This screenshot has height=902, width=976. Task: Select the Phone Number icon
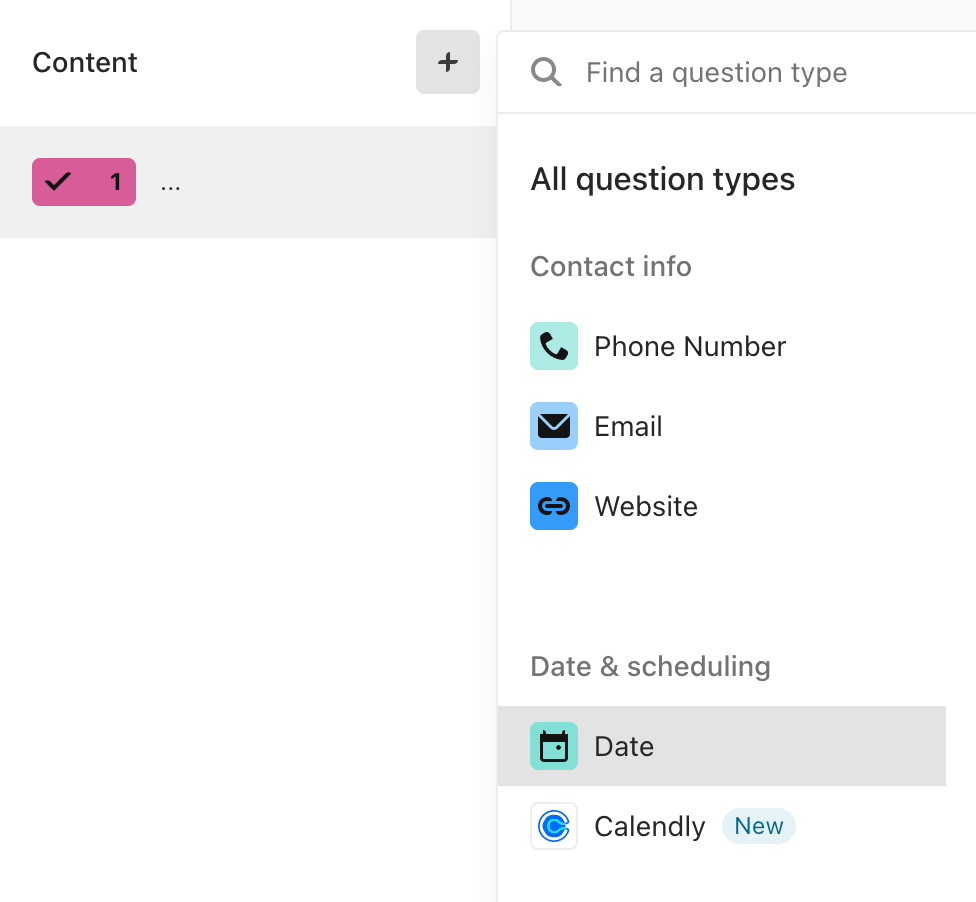click(554, 346)
